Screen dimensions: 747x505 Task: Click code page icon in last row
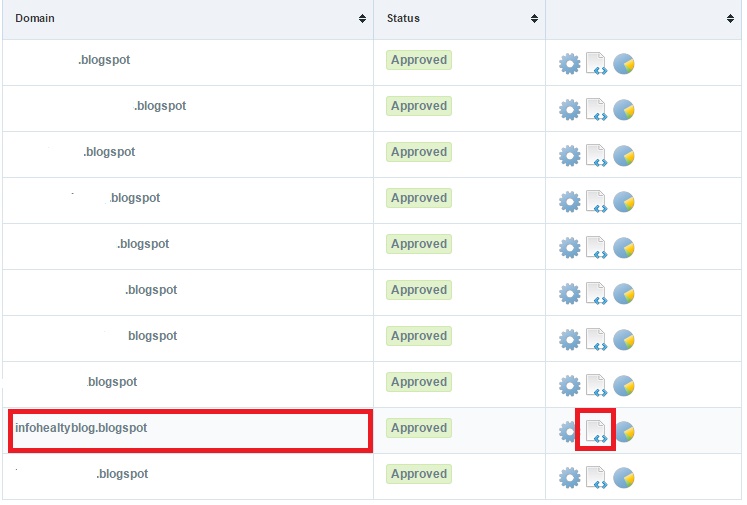click(x=596, y=478)
